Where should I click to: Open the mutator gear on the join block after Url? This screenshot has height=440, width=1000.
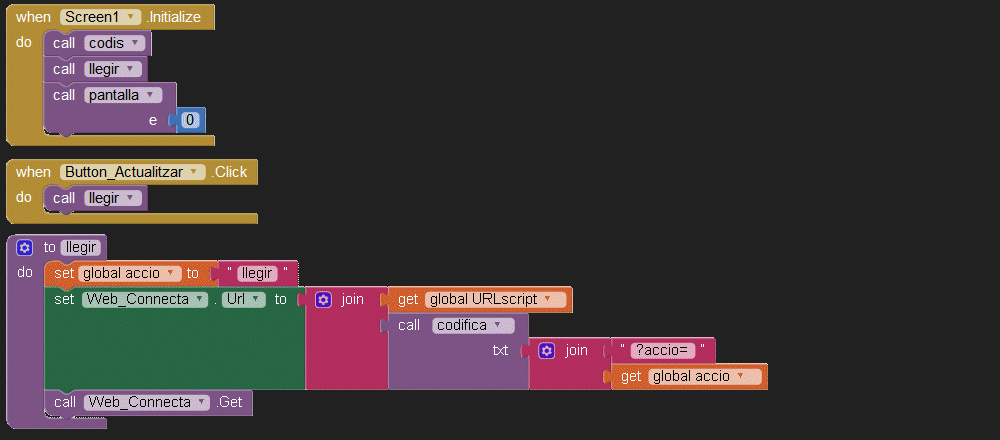tap(323, 299)
